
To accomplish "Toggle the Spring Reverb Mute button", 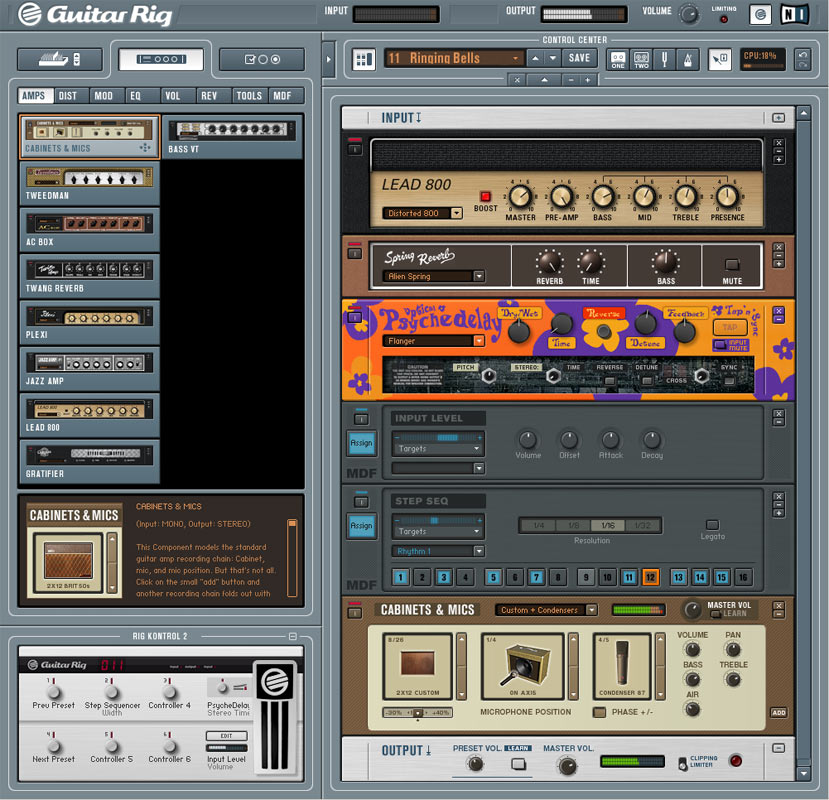I will pyautogui.click(x=732, y=264).
